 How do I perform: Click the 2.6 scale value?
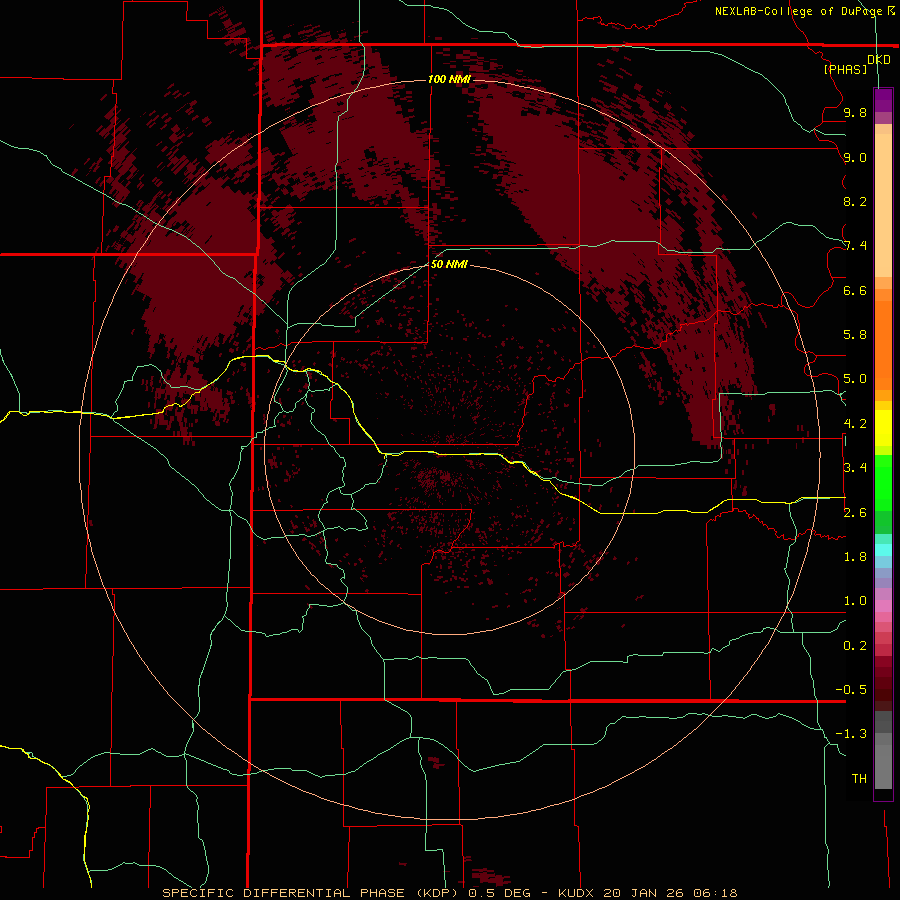(855, 513)
